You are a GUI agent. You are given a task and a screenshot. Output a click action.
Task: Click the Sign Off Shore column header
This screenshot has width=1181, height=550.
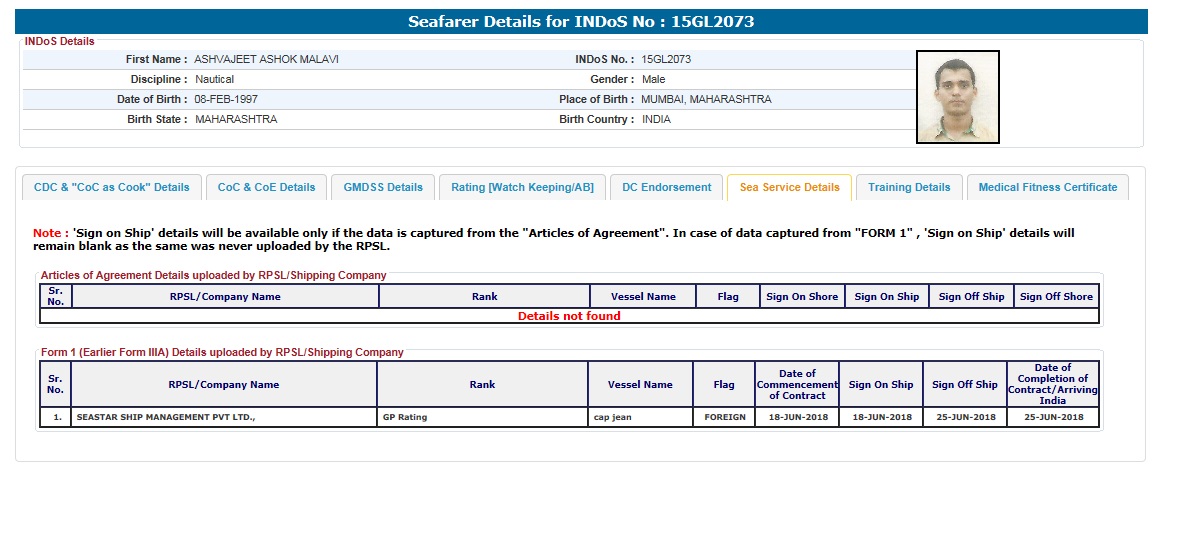(1056, 297)
